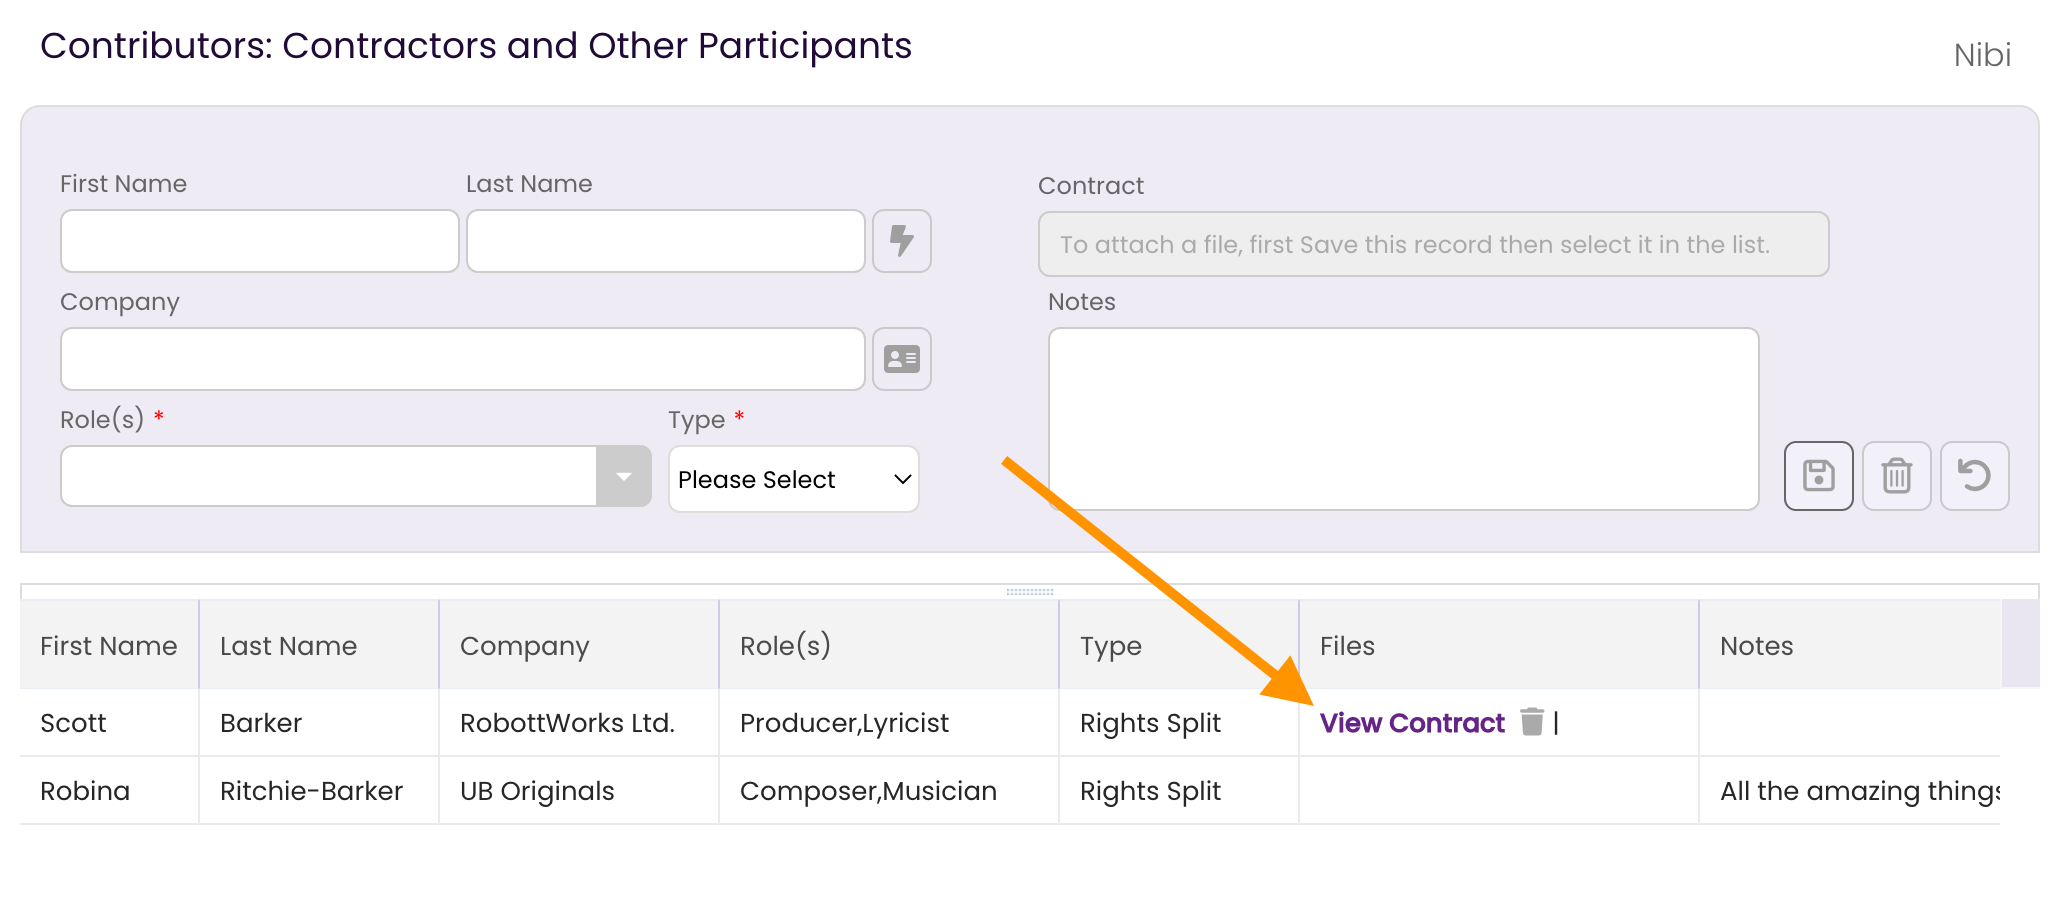Click Rights Split in Scott's row
Image resolution: width=2052 pixels, height=912 pixels.
click(1179, 723)
